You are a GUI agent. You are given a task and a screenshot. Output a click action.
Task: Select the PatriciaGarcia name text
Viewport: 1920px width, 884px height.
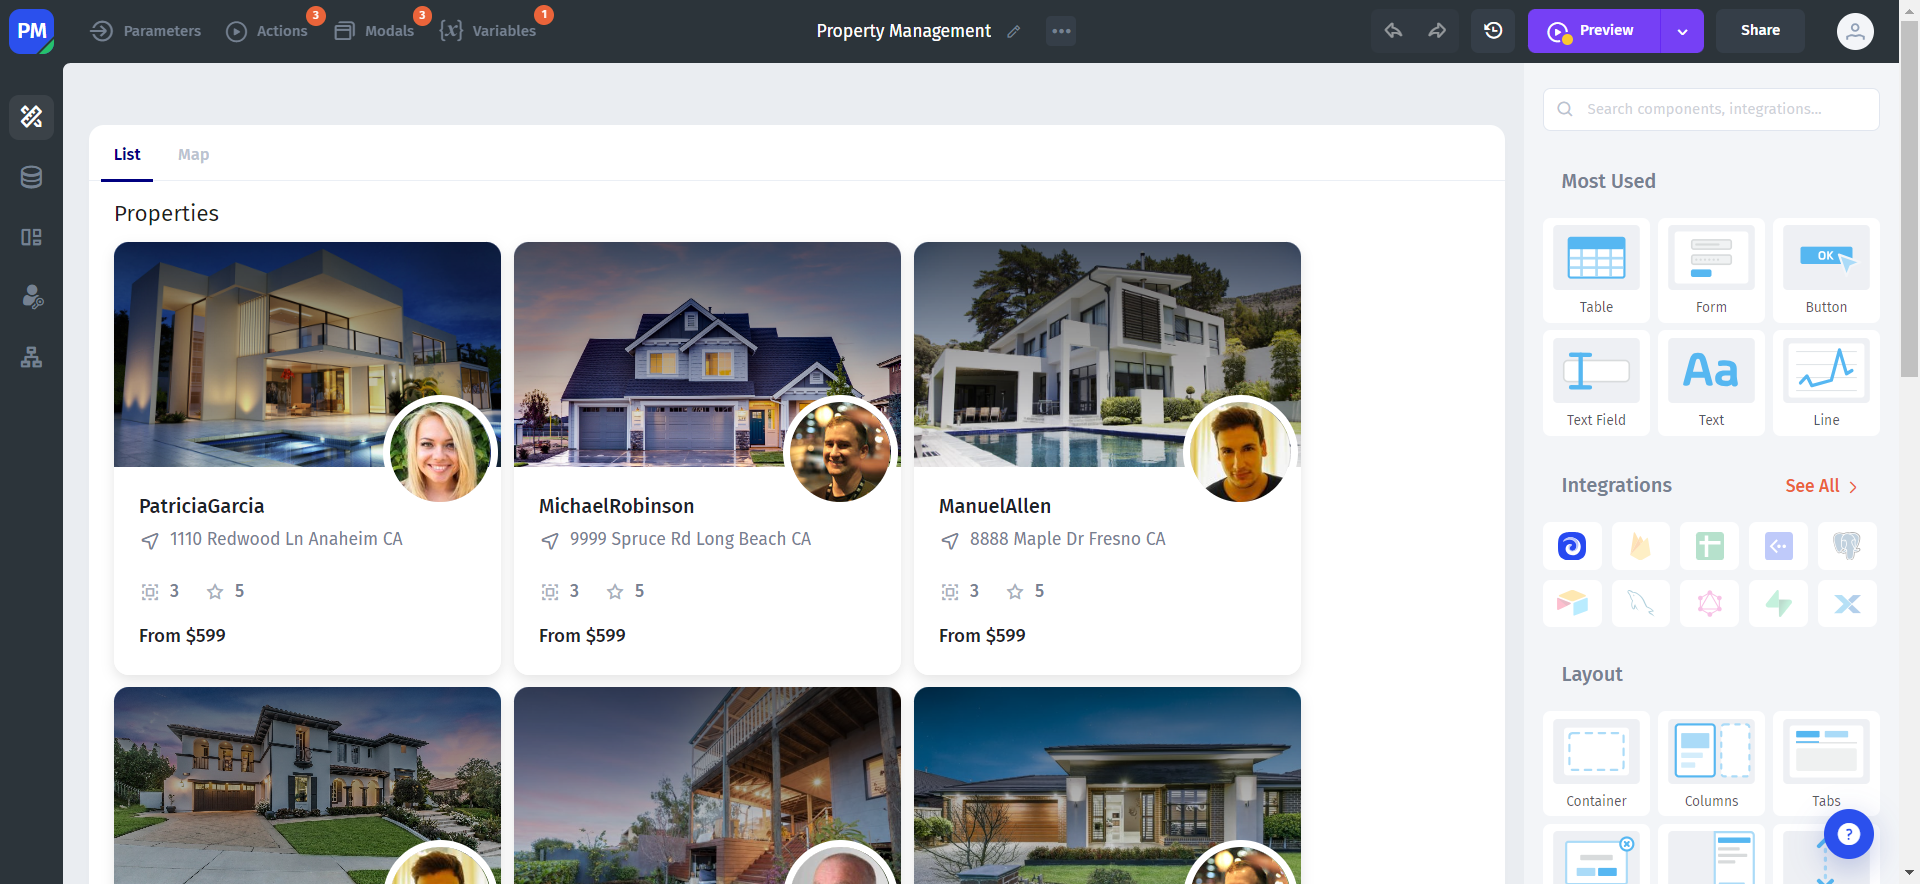[x=202, y=506]
